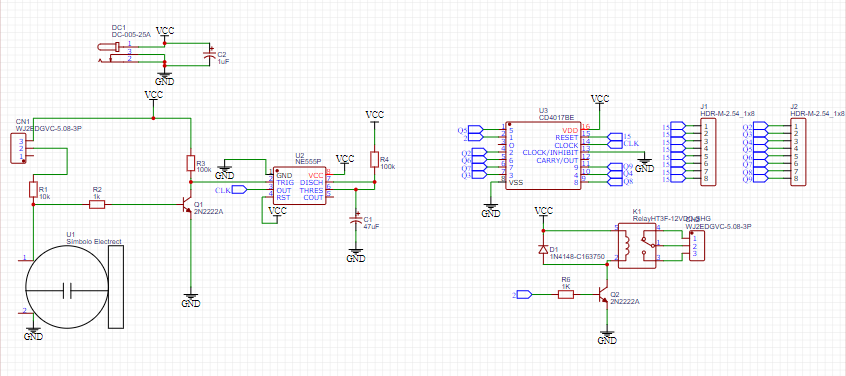This screenshot has width=846, height=376.
Task: Click the THRES pin label on U2
Action: pos(311,190)
